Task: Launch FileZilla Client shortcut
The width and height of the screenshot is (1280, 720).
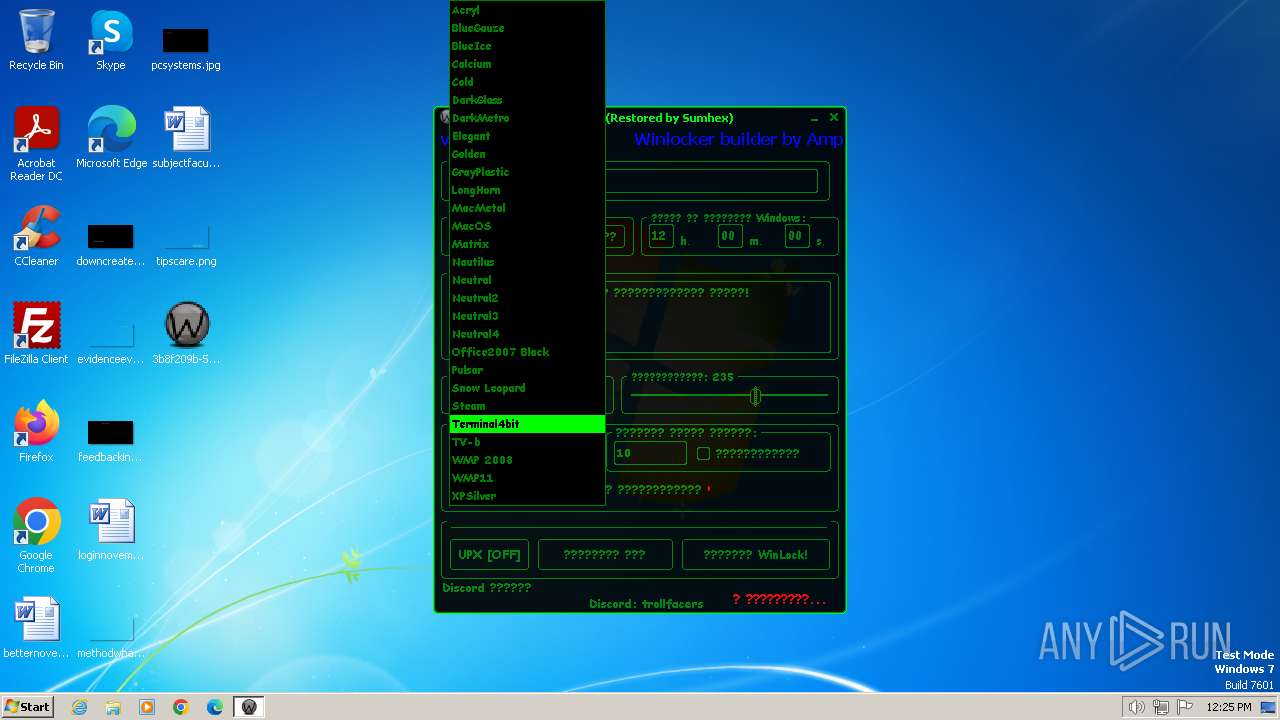Action: 36,334
